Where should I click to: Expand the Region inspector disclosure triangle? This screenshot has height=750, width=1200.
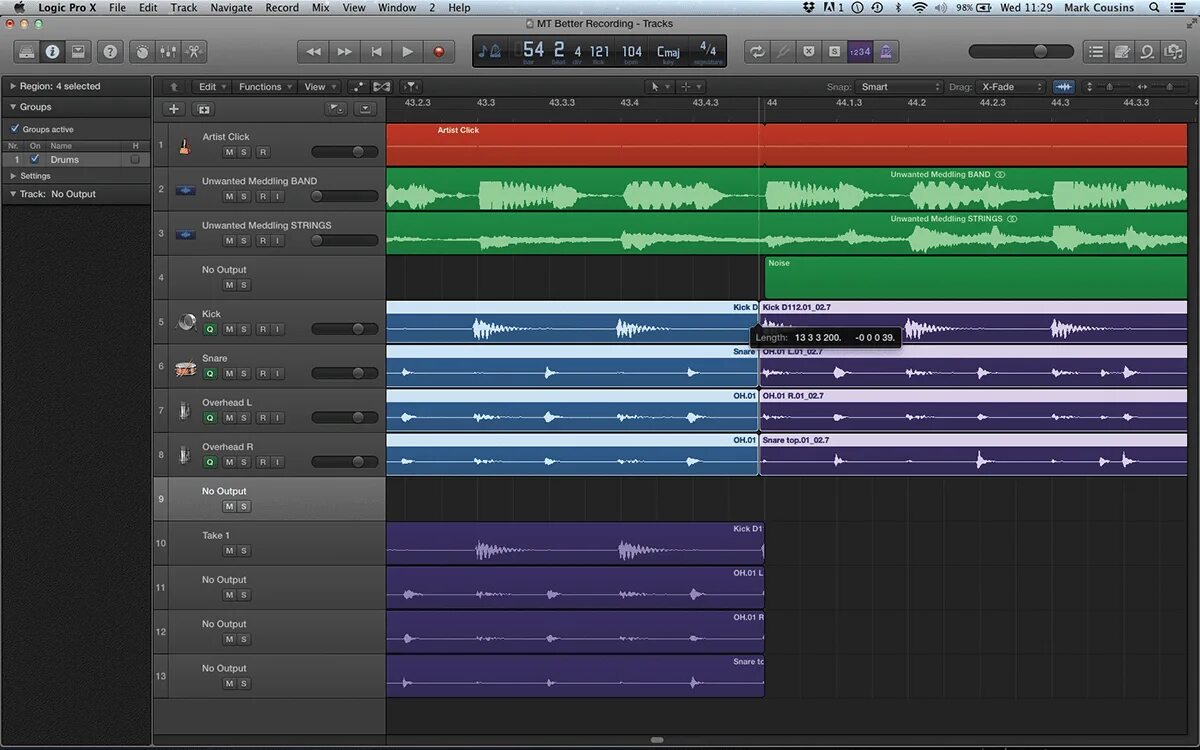[13, 86]
